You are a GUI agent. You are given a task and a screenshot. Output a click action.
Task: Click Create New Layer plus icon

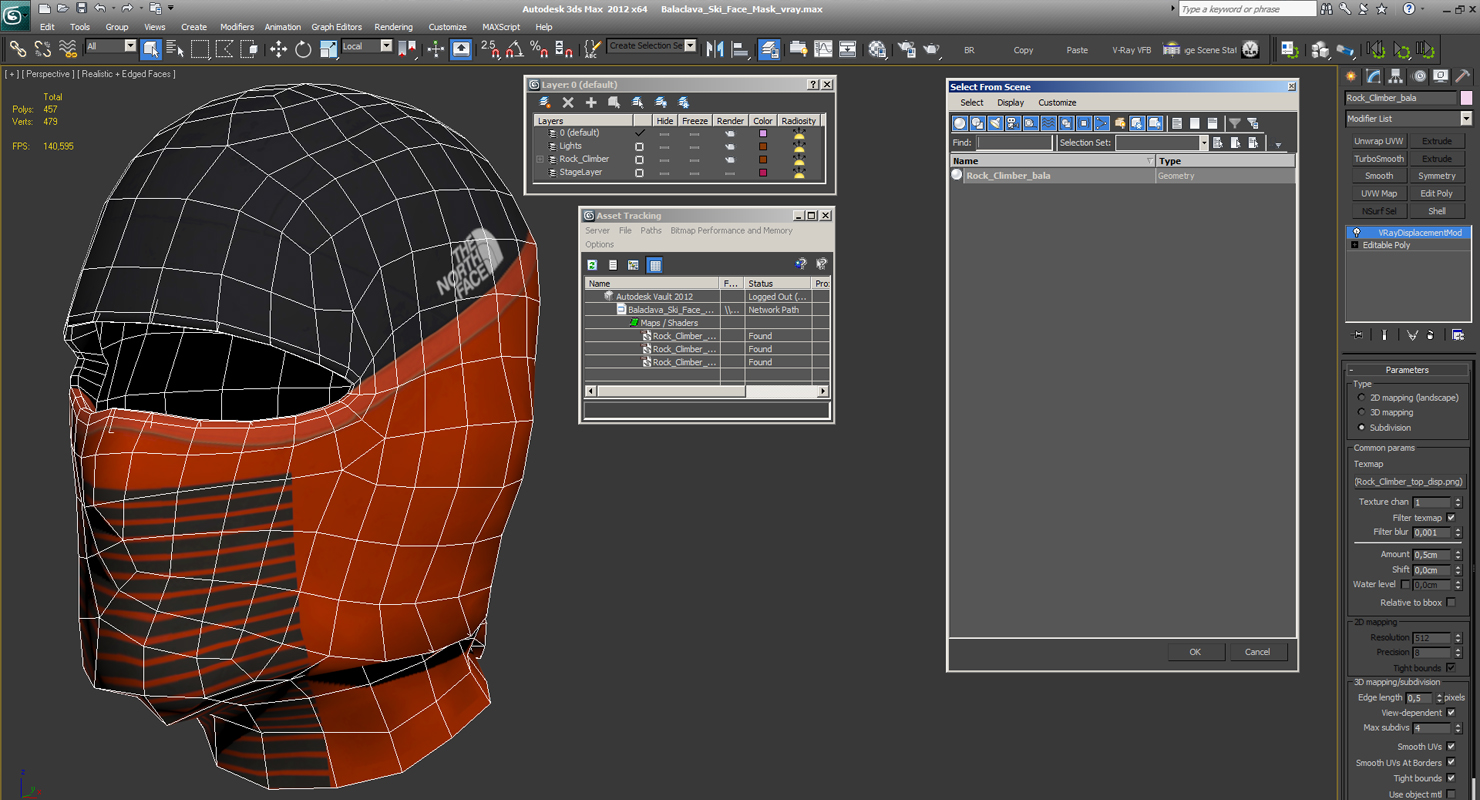591,102
